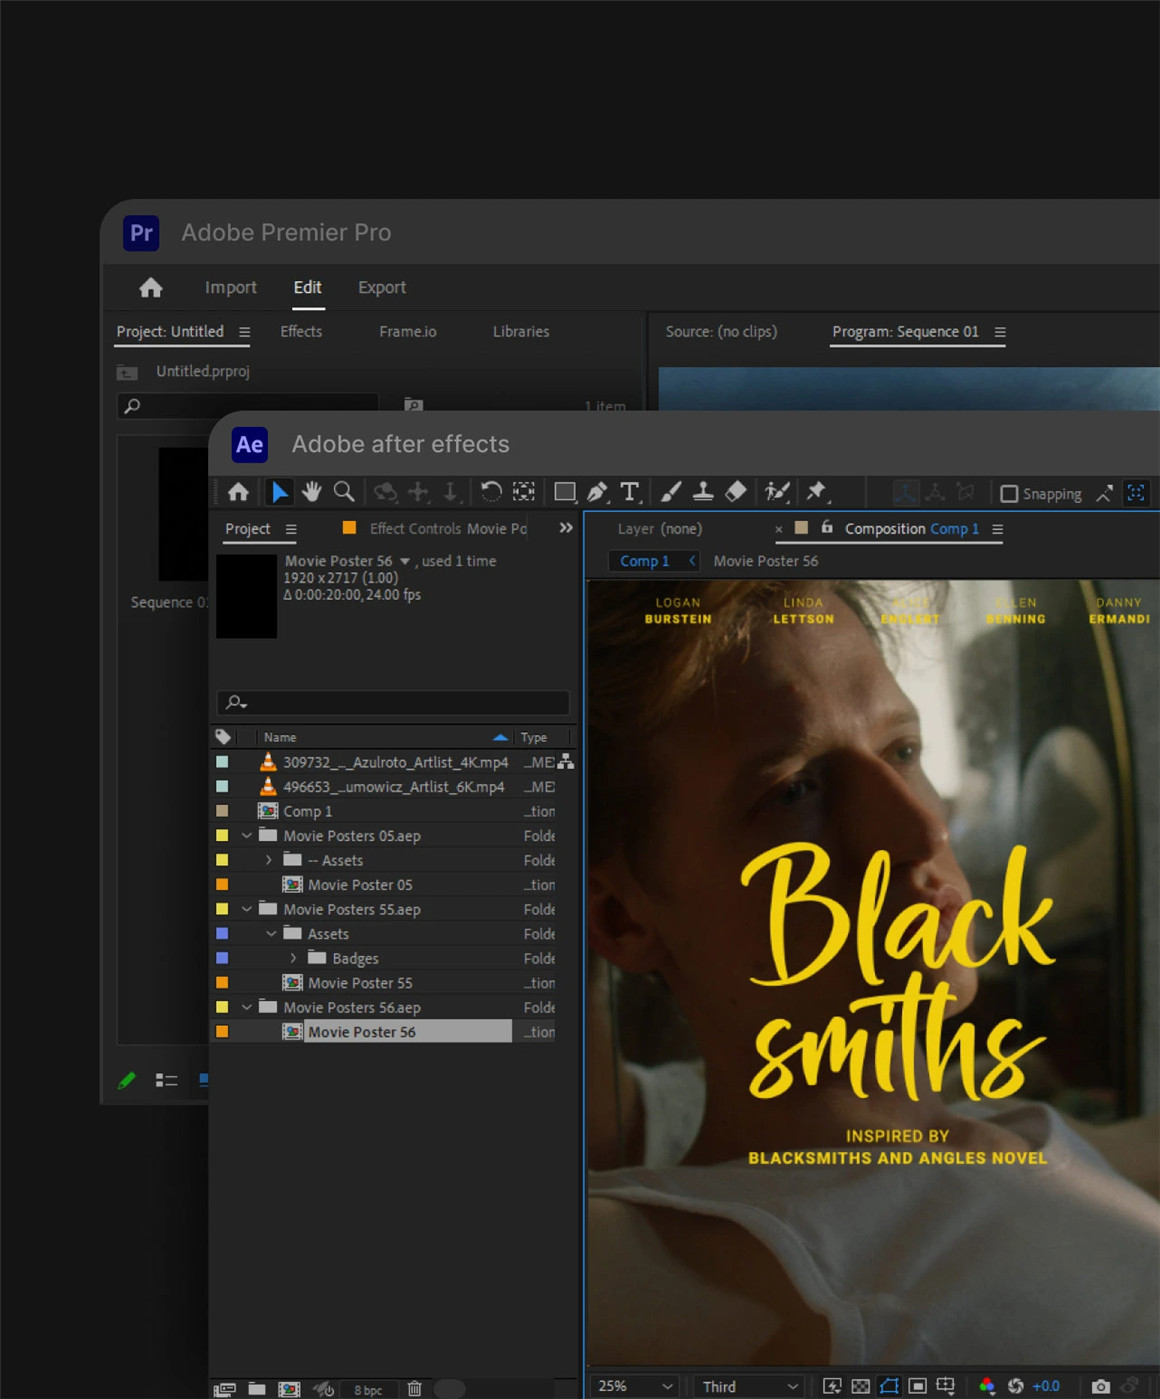Select the Brush tool
The width and height of the screenshot is (1160, 1399).
click(x=671, y=492)
